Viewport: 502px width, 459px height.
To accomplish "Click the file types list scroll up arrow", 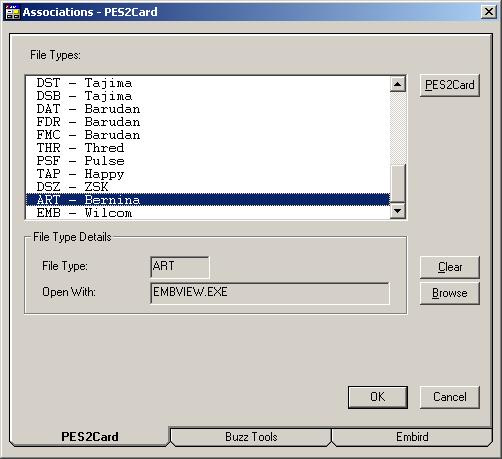I will click(x=398, y=84).
